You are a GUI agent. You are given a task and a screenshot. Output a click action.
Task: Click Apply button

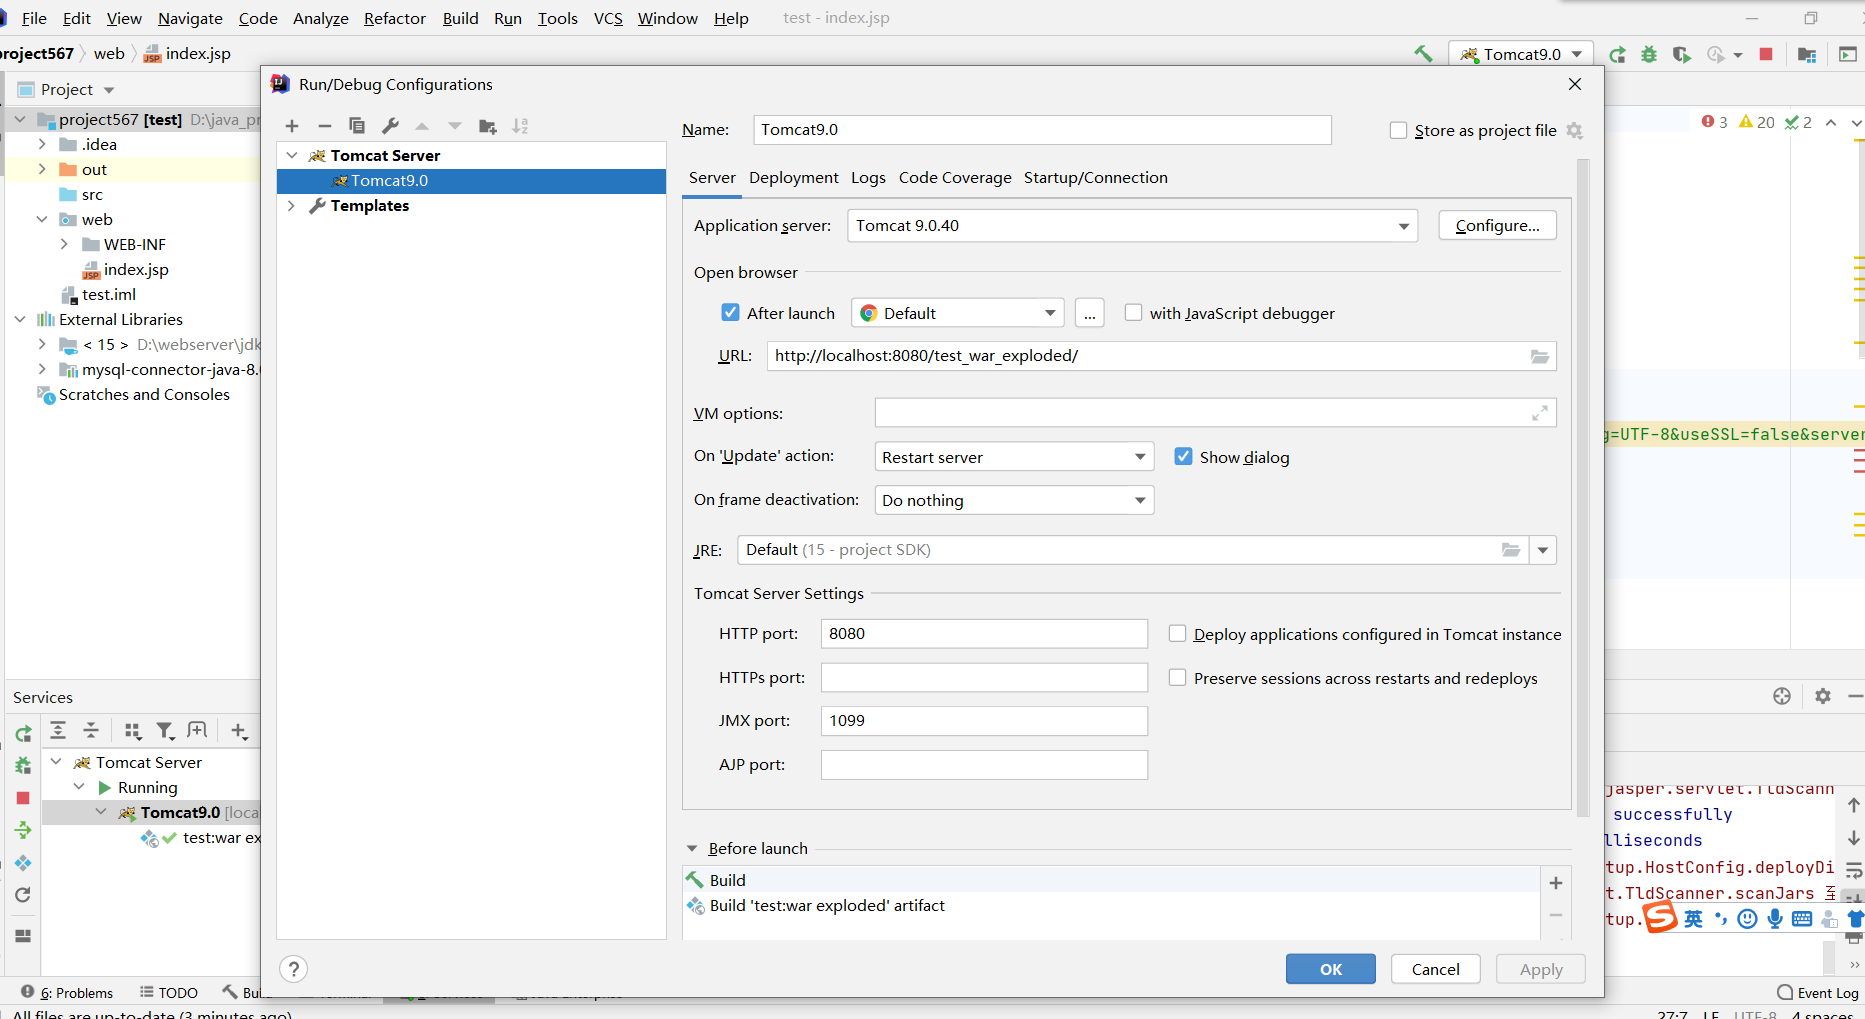pyautogui.click(x=1540, y=969)
